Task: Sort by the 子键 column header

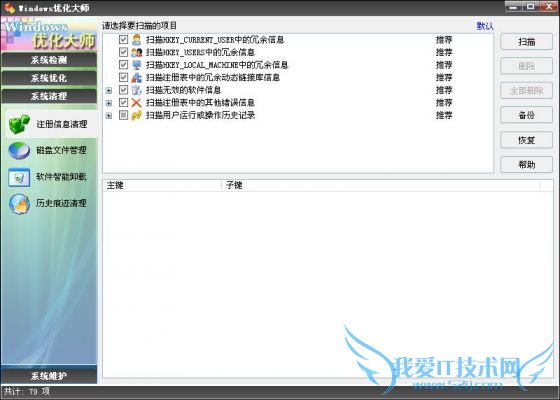Action: (x=381, y=185)
